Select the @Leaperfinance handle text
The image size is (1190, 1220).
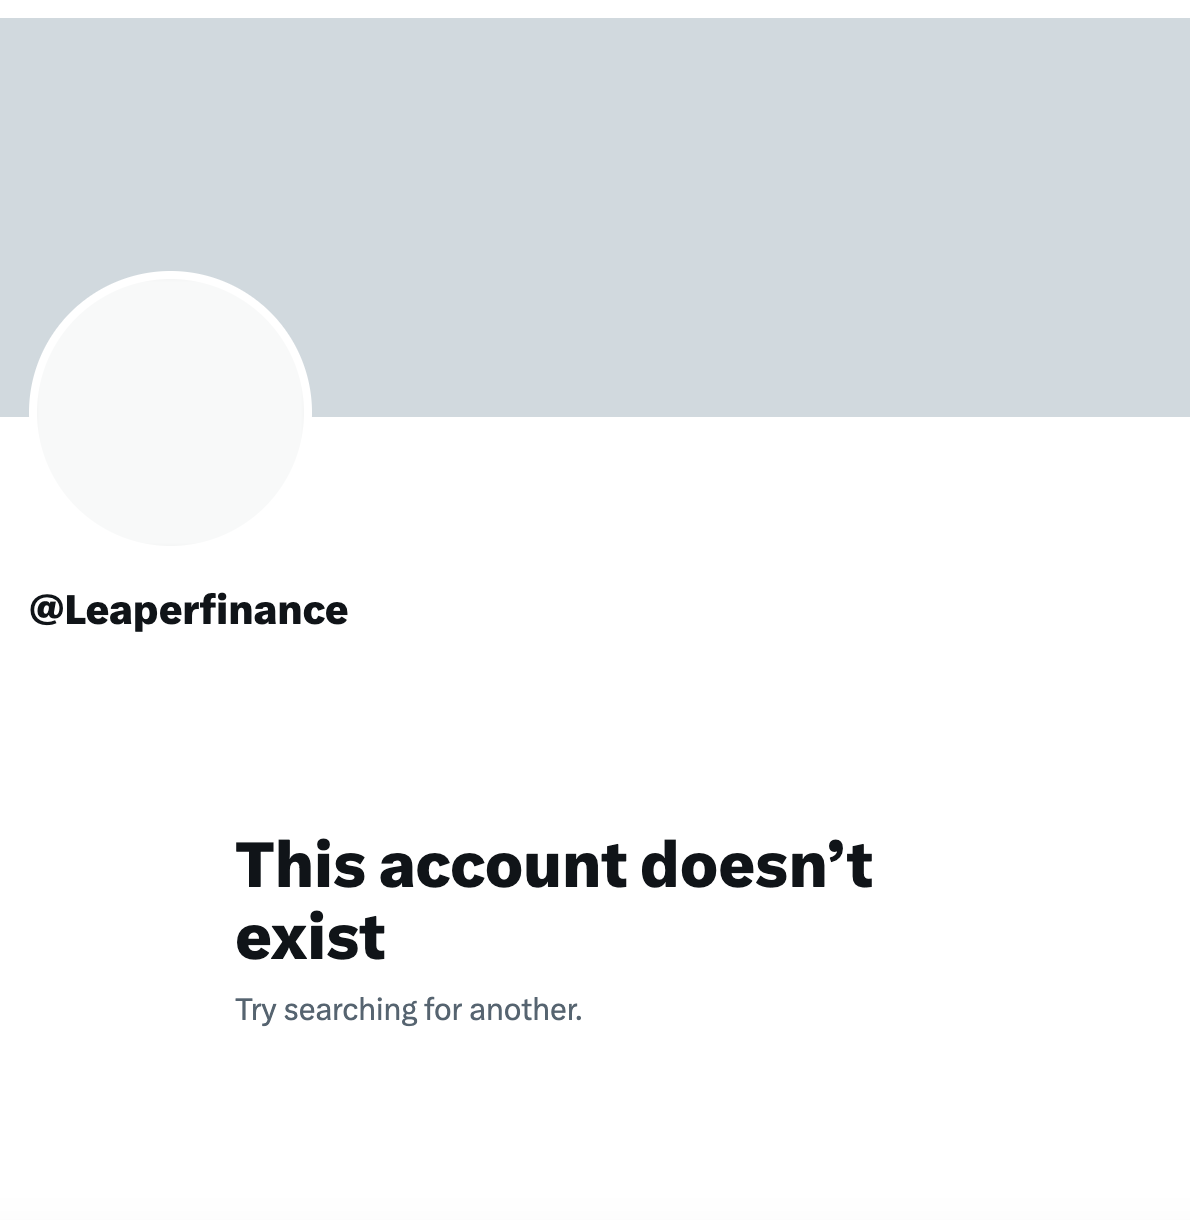click(x=188, y=610)
